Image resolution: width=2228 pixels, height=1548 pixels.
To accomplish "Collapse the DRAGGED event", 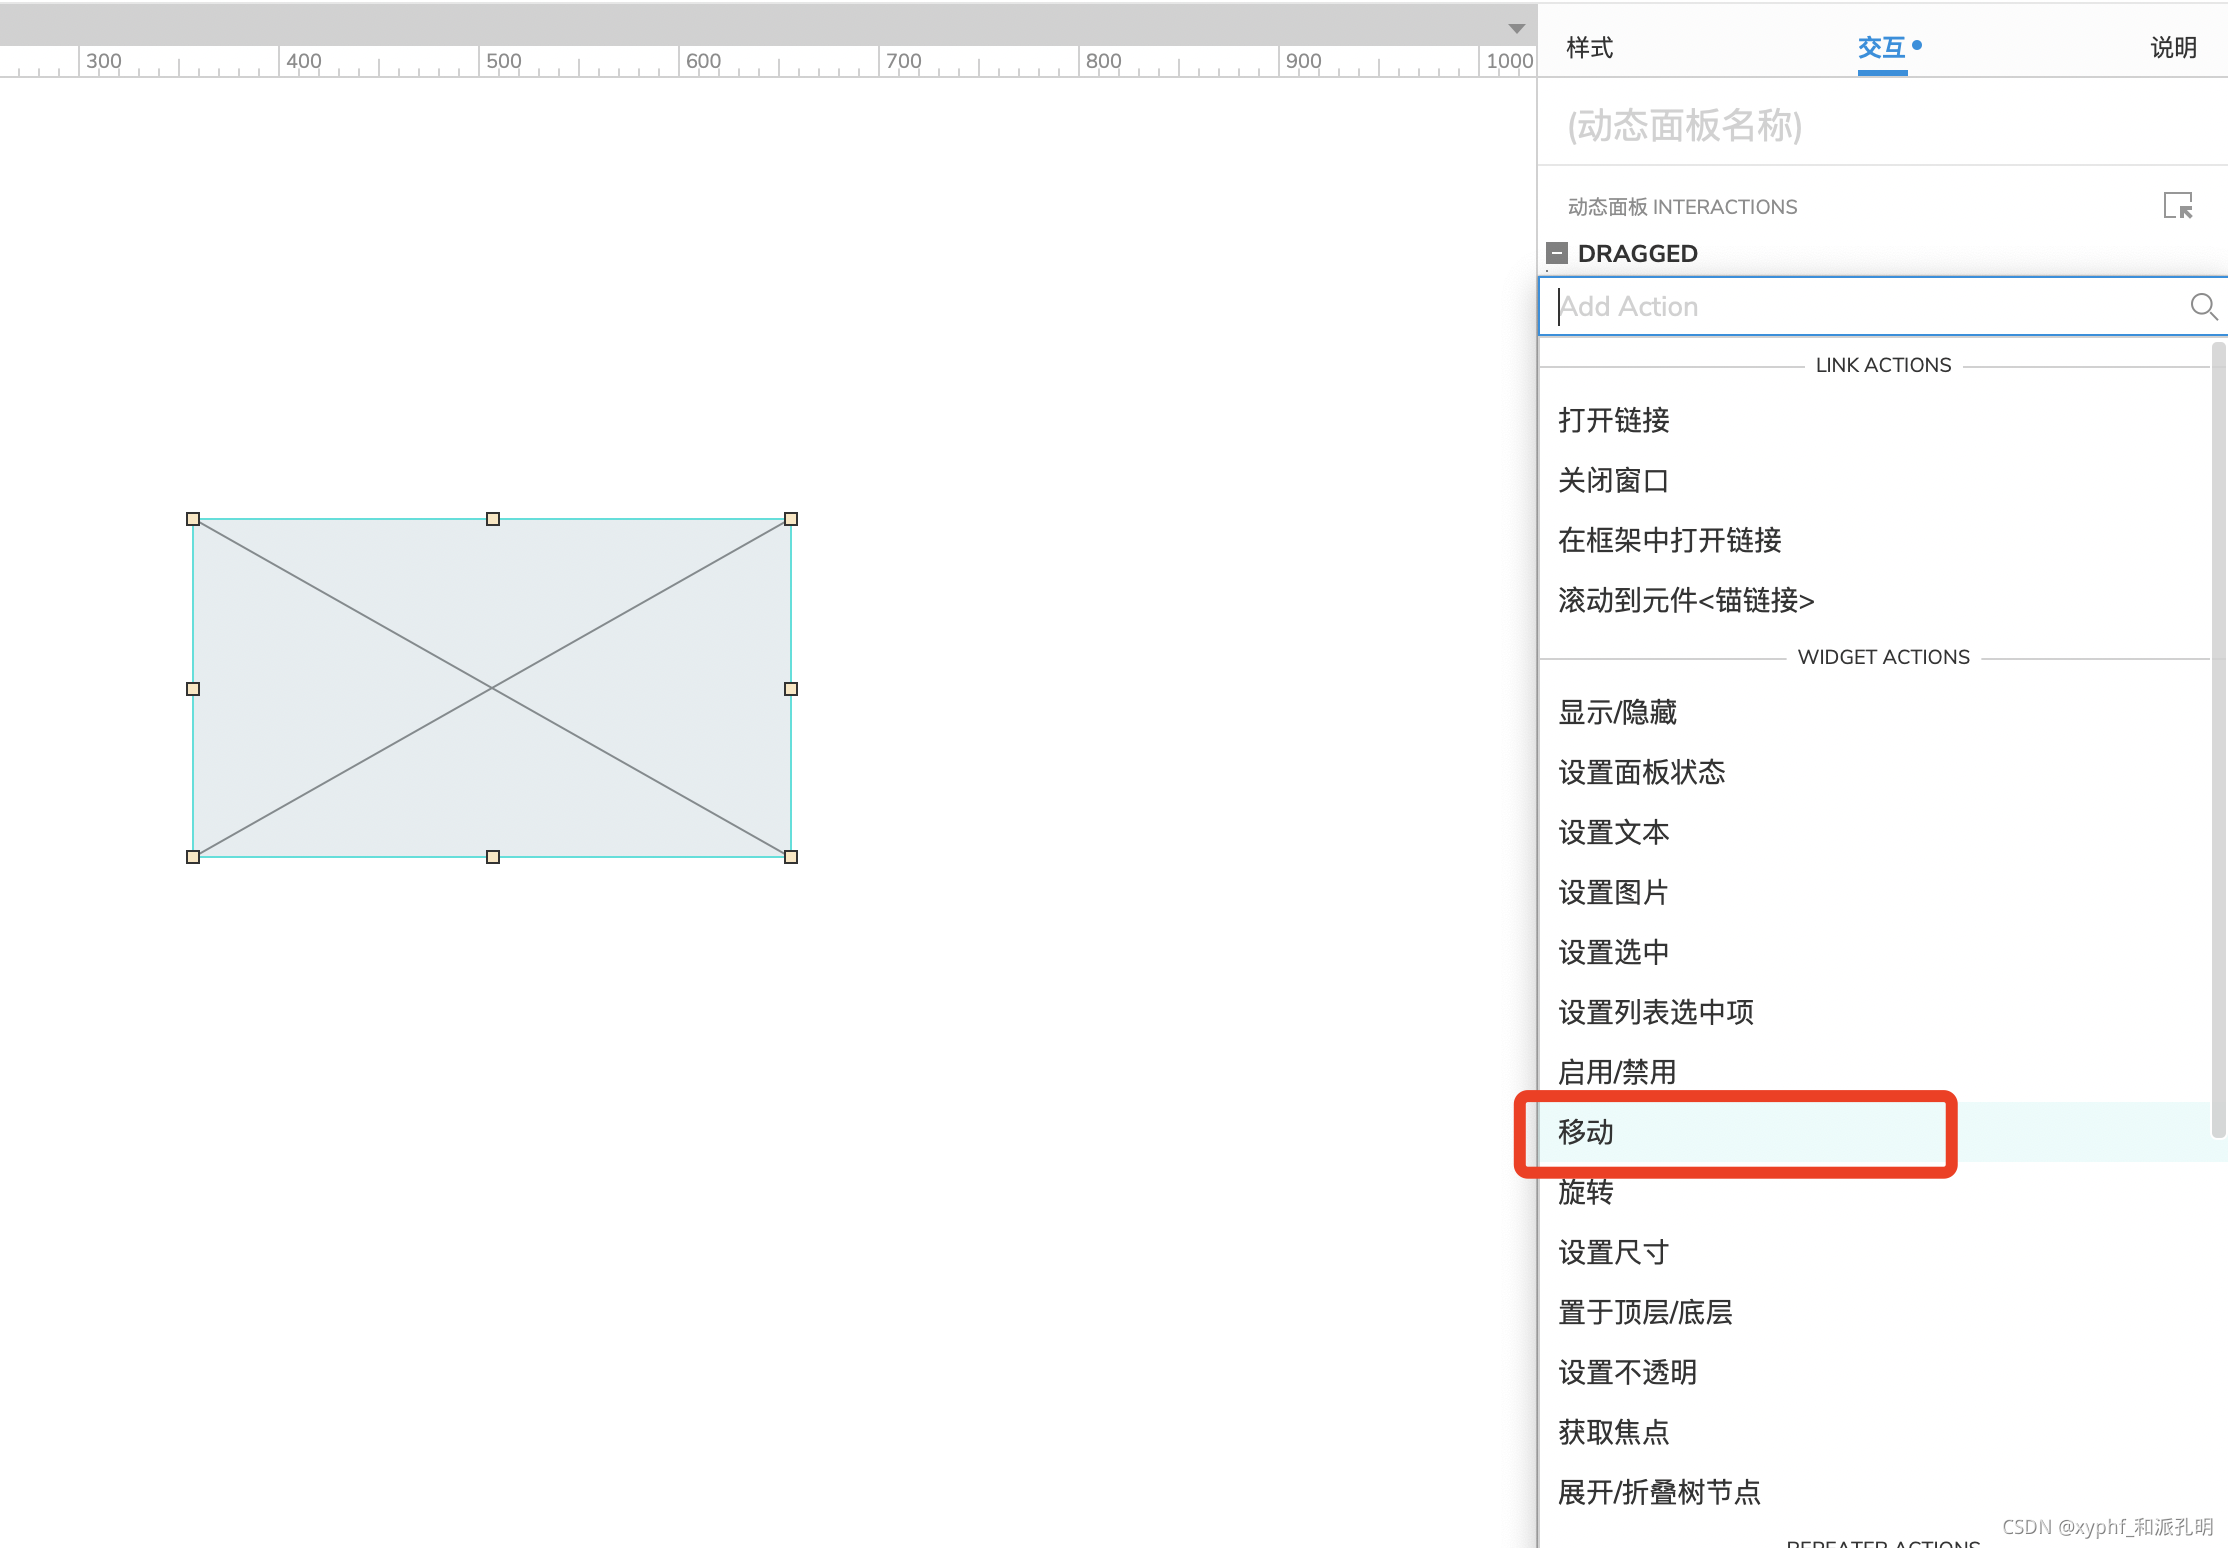I will tap(1557, 253).
